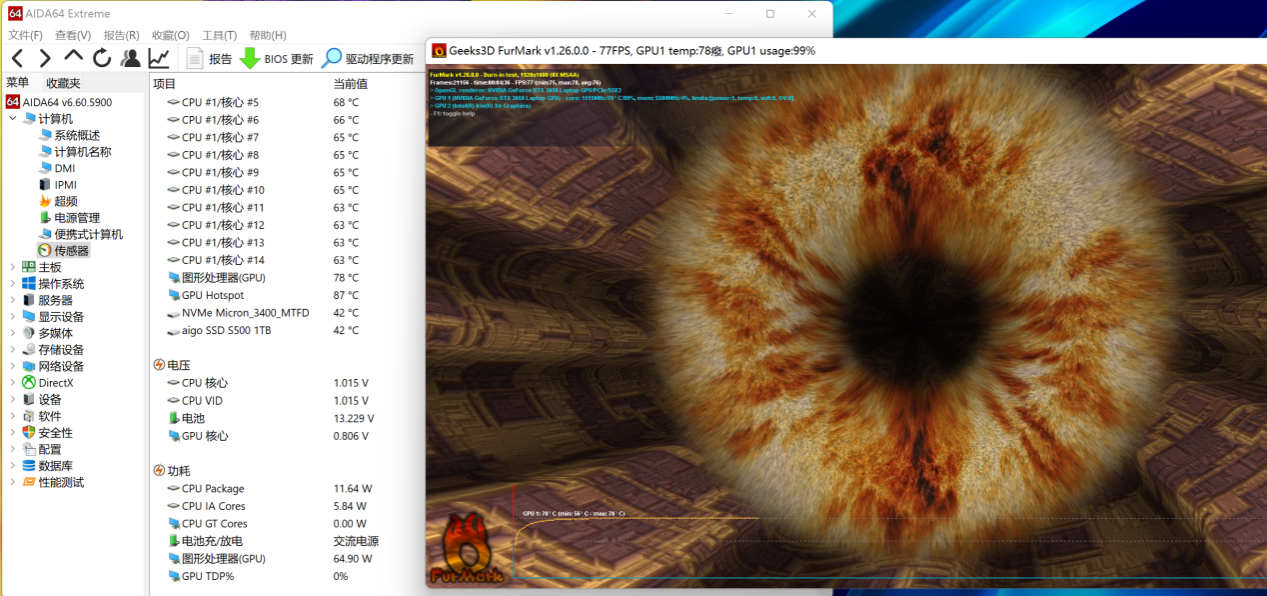Select 便携式计算机 in the tree

coord(81,234)
